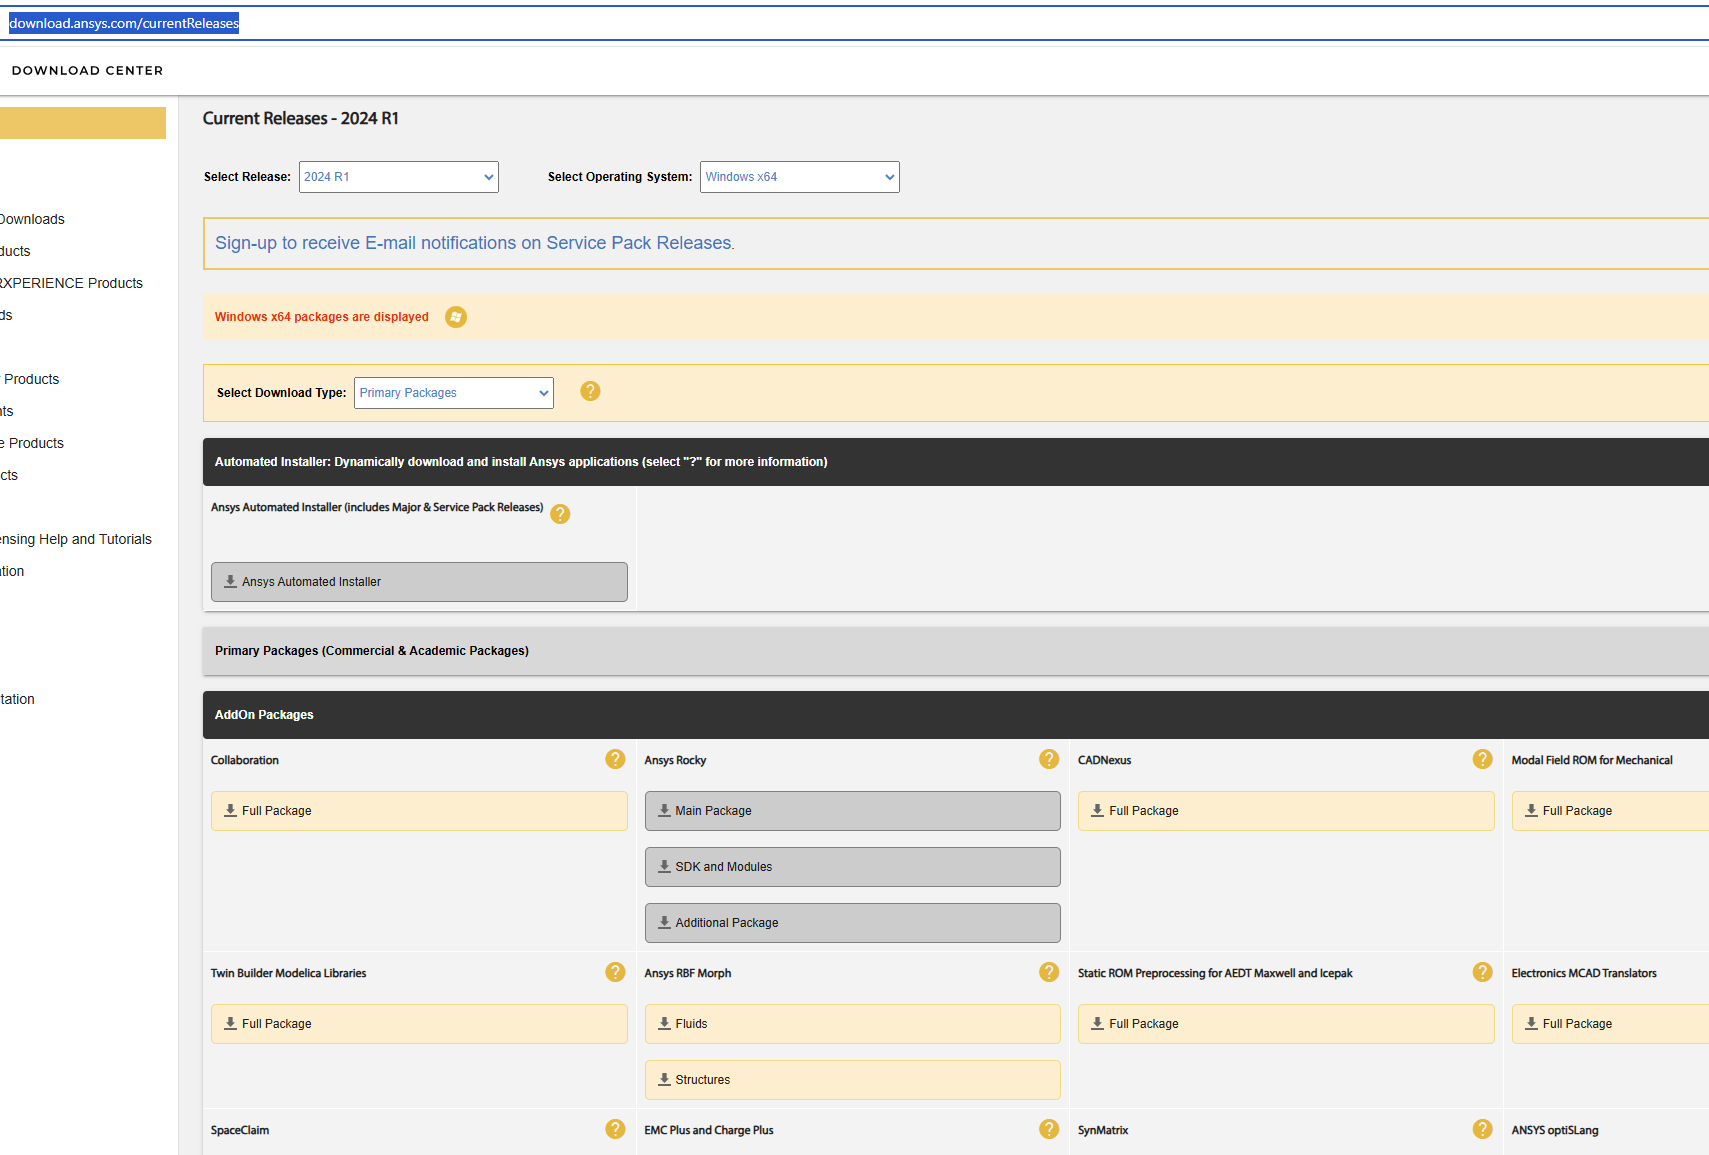Viewport: 1709px width, 1155px height.
Task: Click the browser address bar URL
Action: pyautogui.click(x=124, y=23)
